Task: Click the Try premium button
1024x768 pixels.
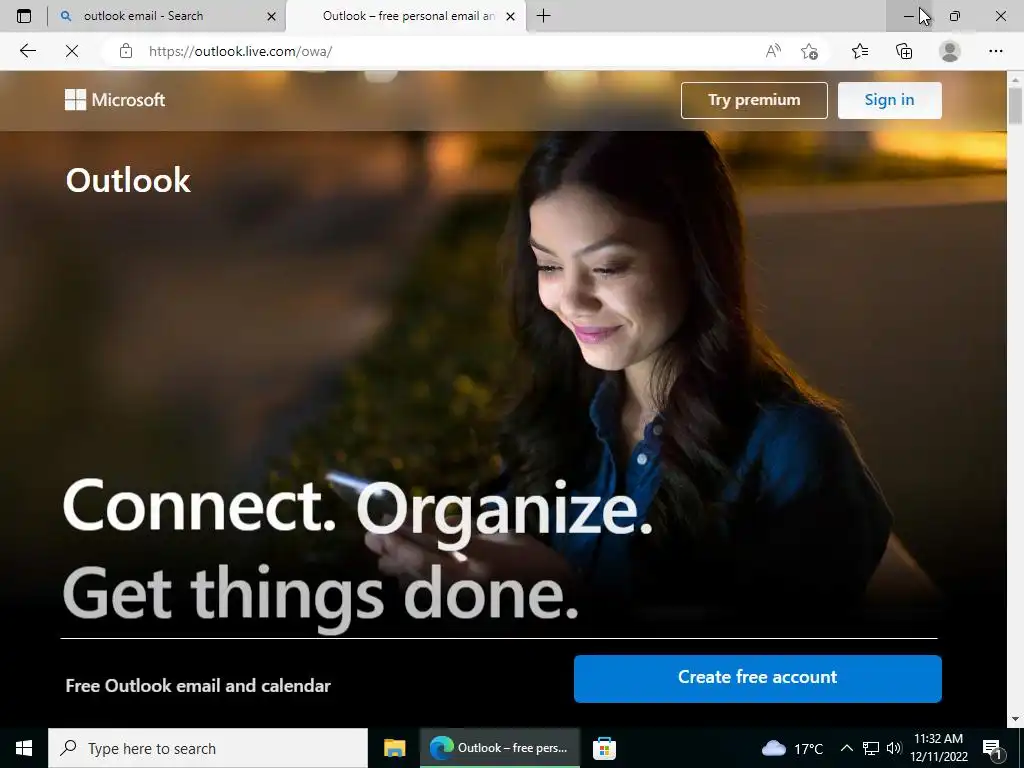Action: tap(754, 100)
